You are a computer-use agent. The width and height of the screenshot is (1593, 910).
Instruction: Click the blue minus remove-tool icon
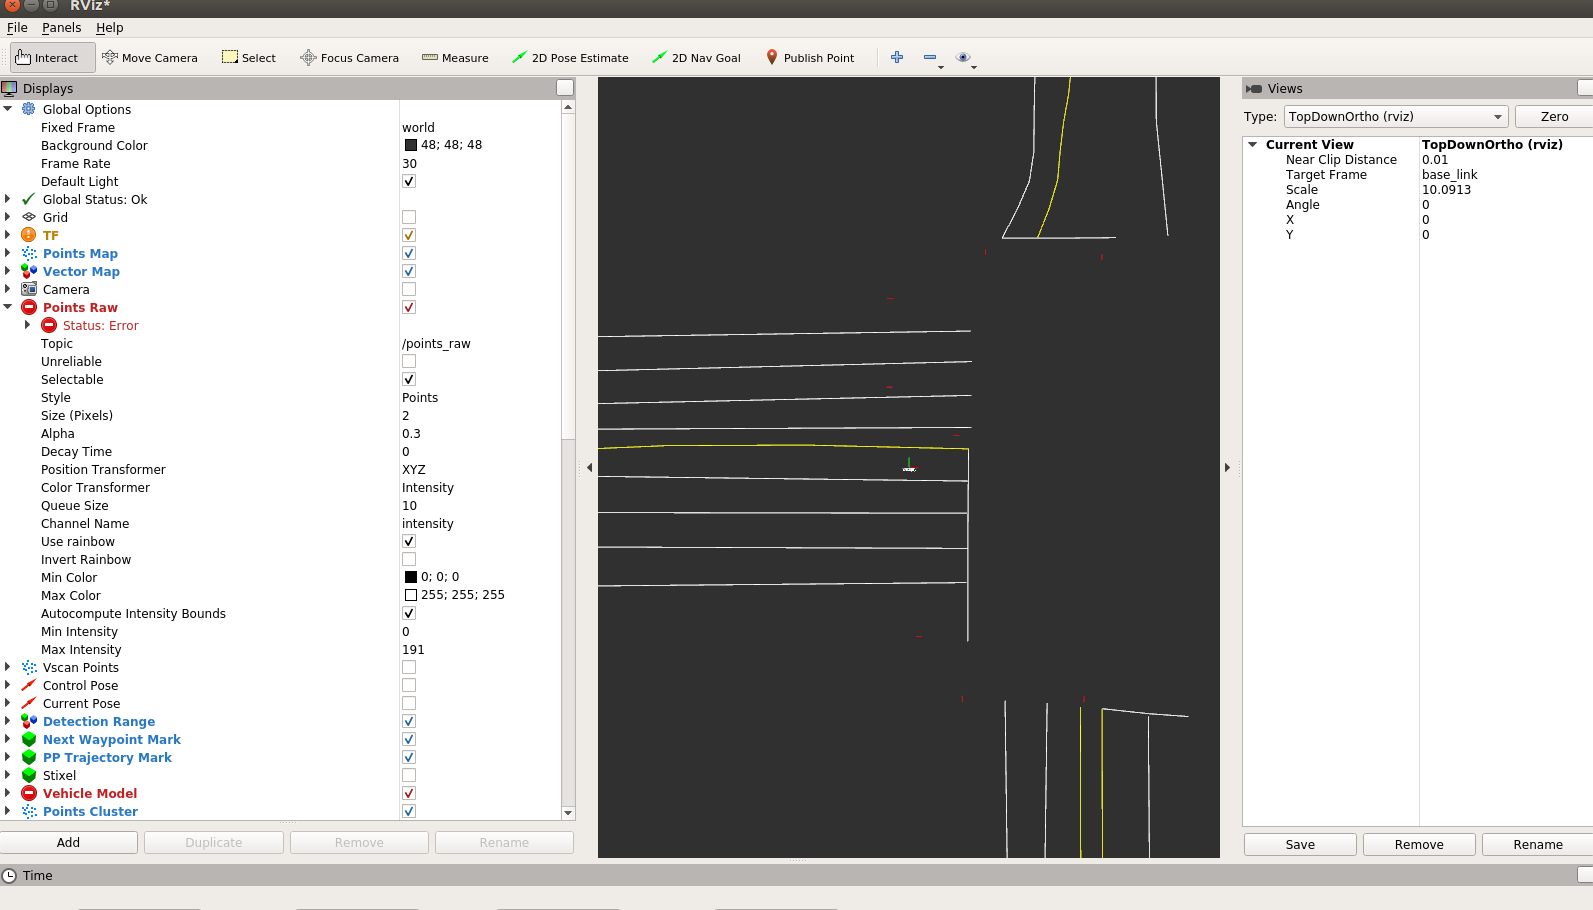[x=930, y=57]
